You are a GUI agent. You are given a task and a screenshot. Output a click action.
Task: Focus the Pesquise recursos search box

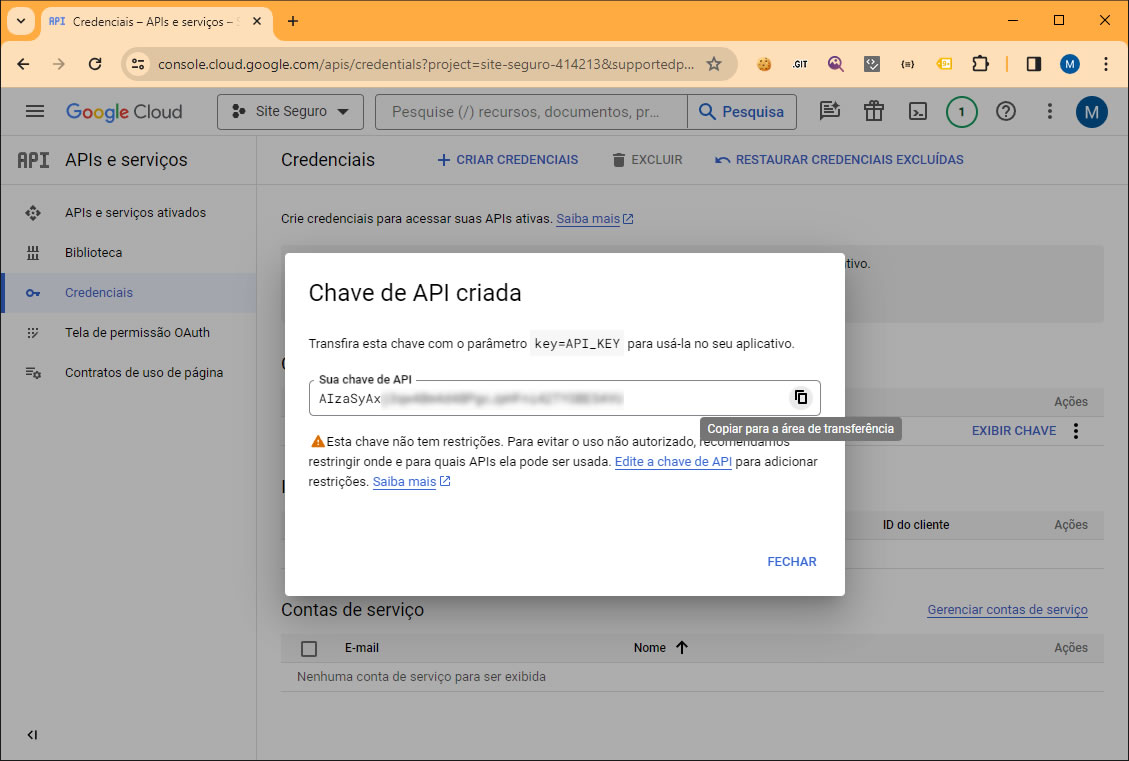tap(531, 112)
